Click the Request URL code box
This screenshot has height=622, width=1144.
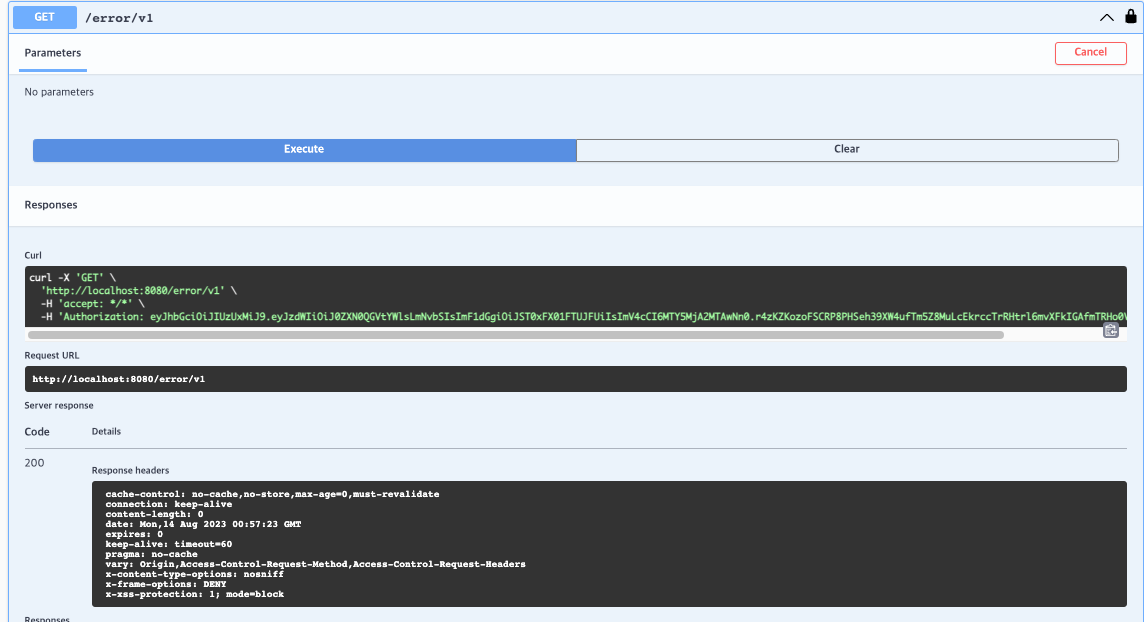pyautogui.click(x=576, y=379)
